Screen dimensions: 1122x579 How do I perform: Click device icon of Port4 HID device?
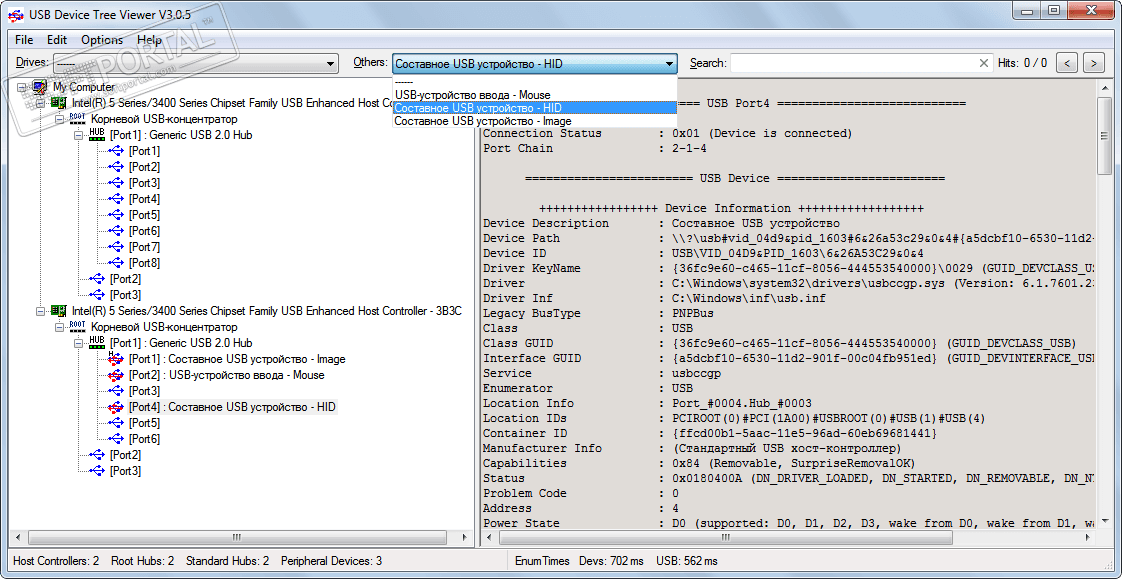115,407
